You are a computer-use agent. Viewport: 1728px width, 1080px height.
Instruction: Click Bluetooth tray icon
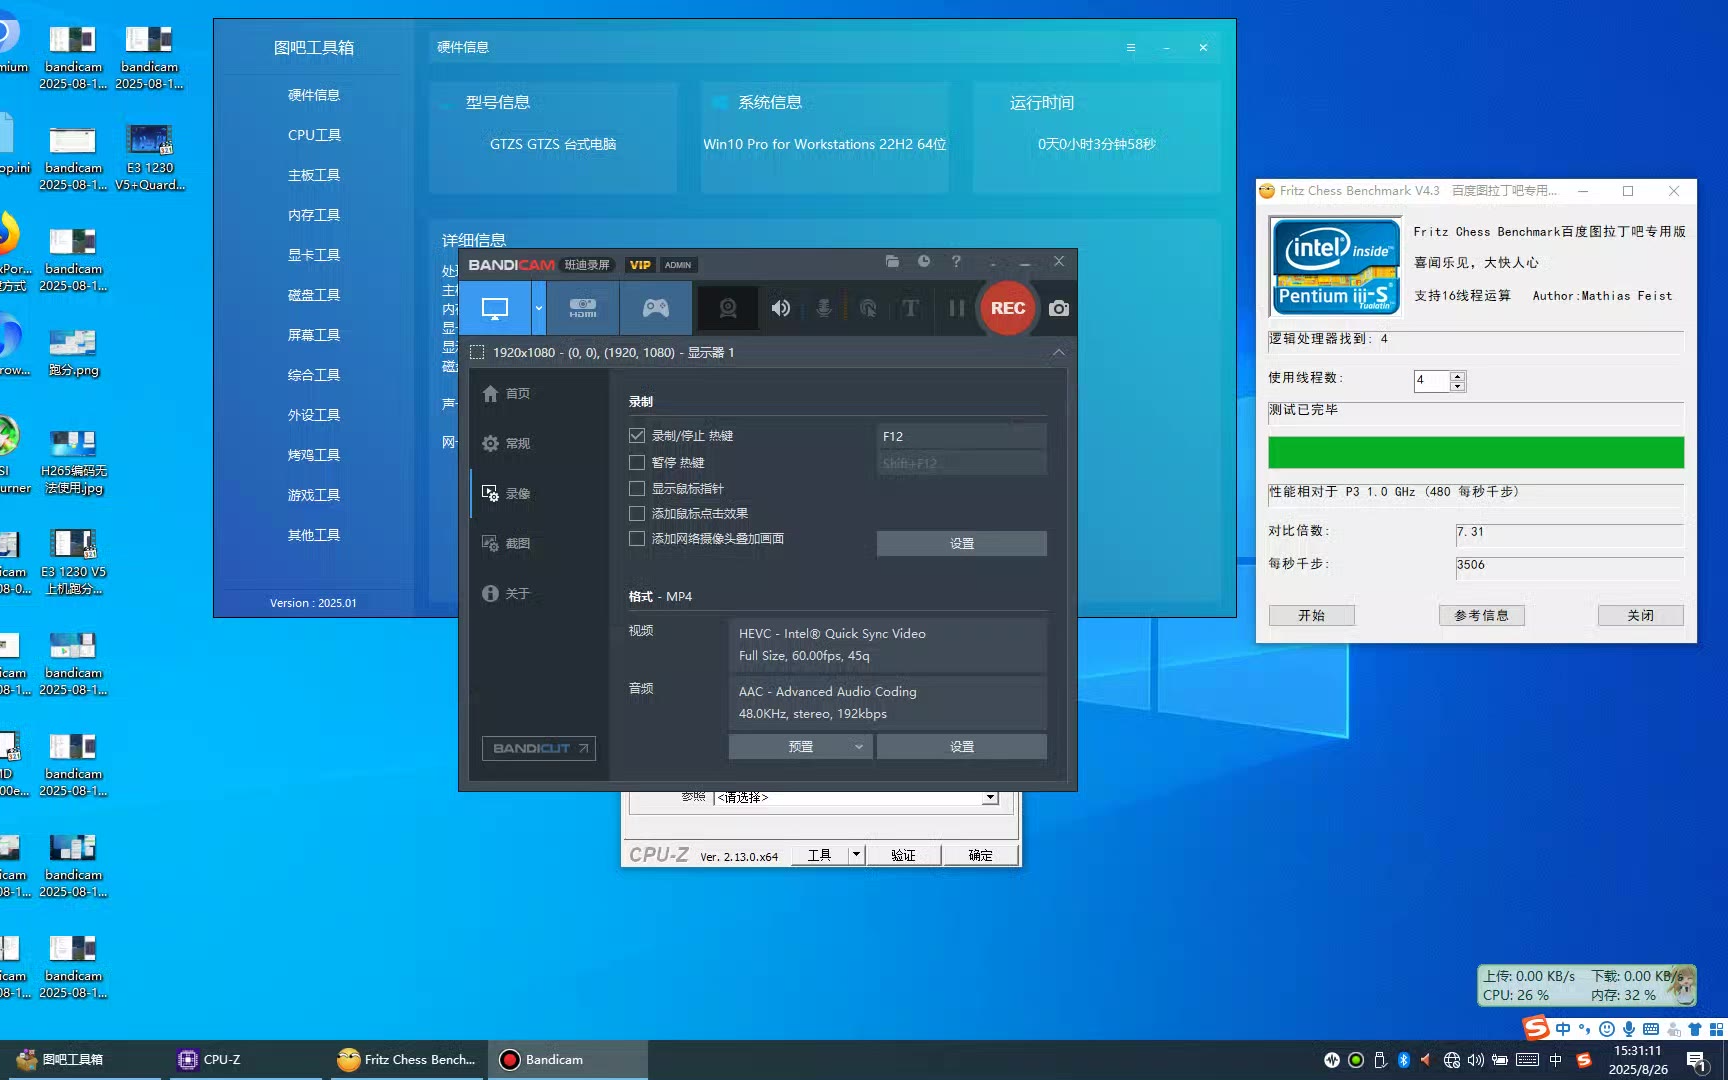click(1403, 1060)
